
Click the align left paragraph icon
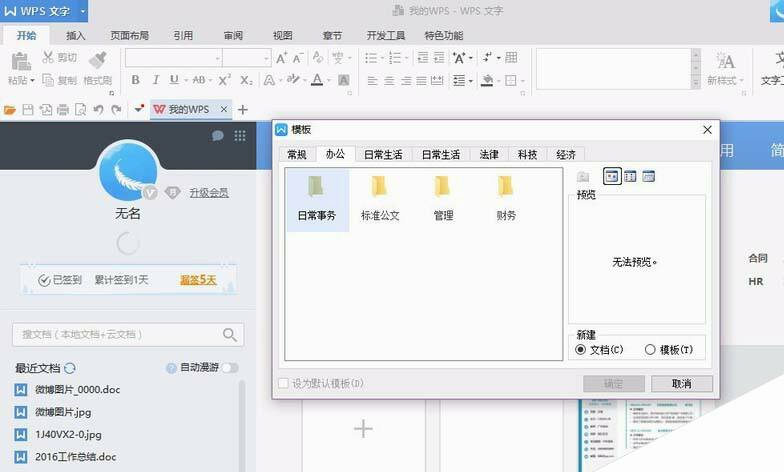coord(372,80)
